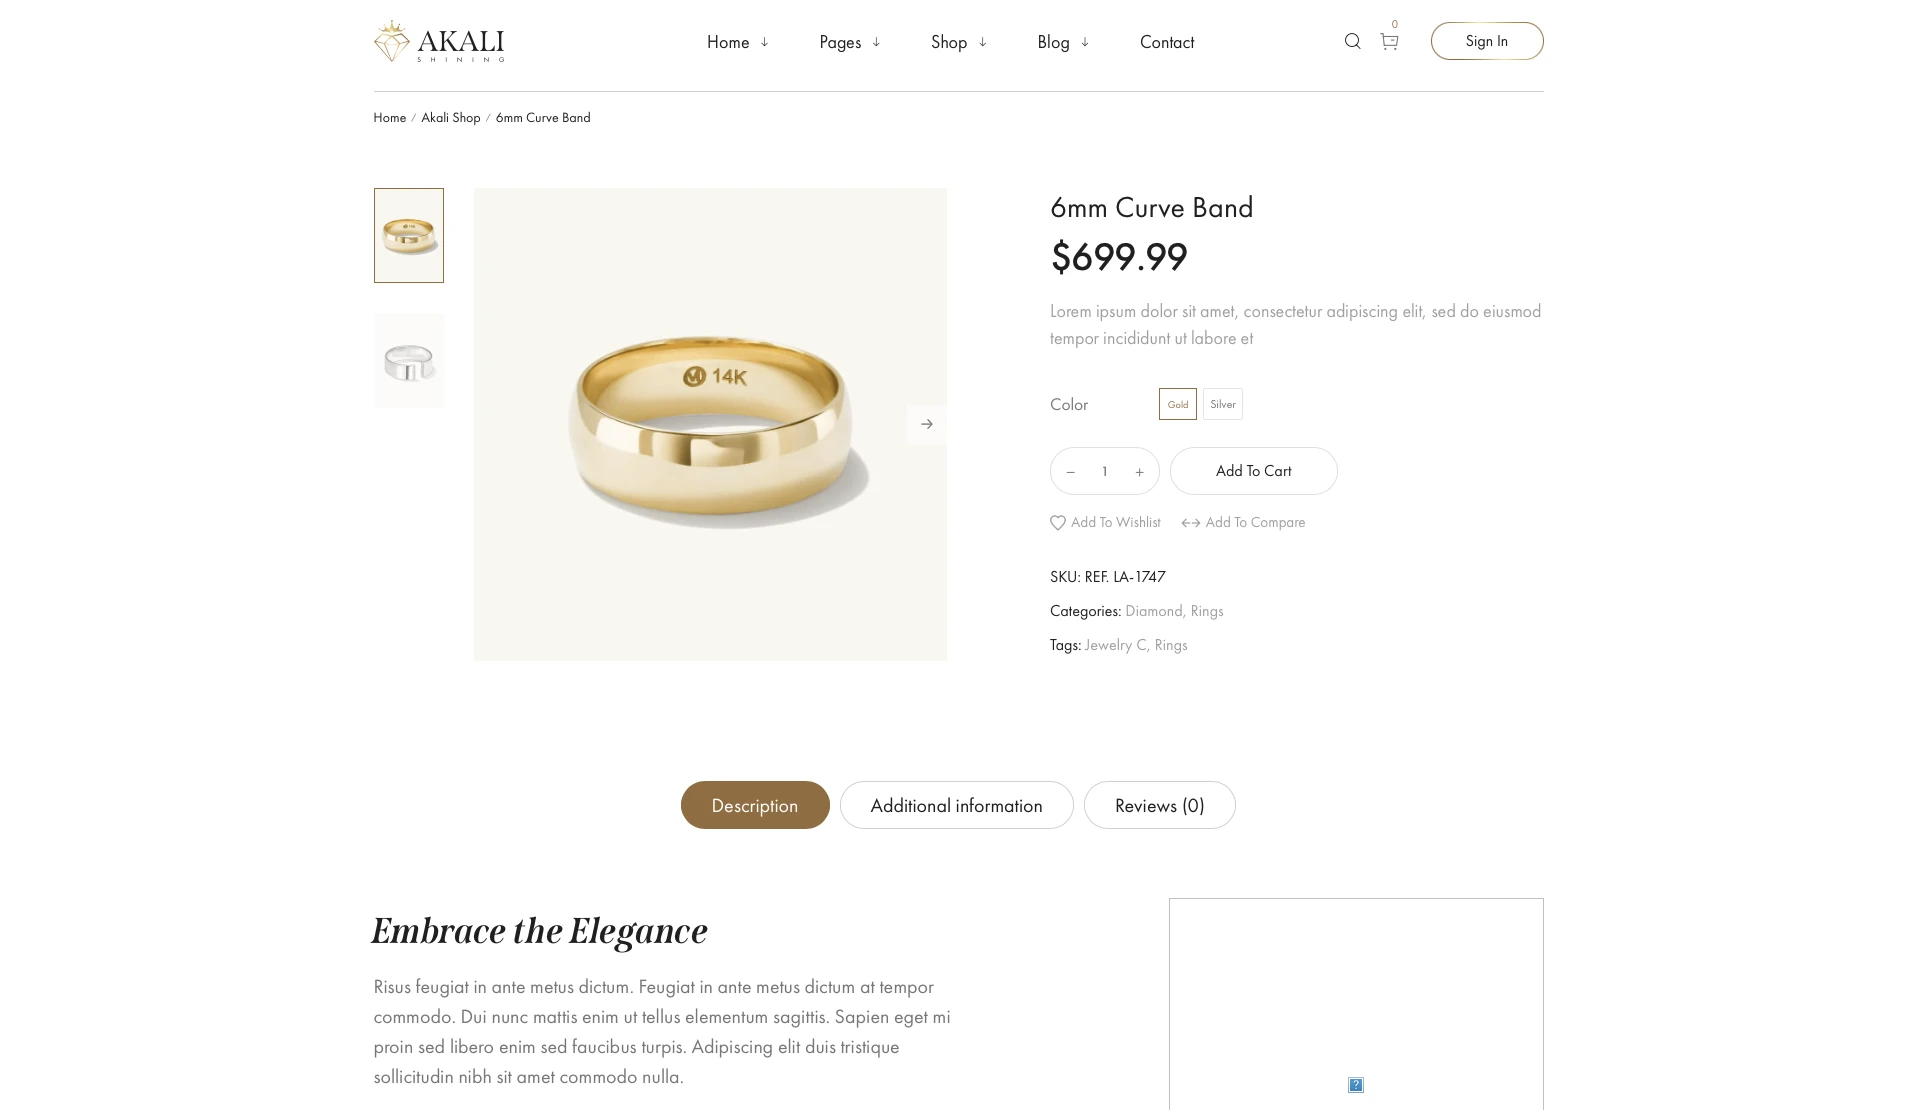The image size is (1920, 1110).
Task: Increase quantity with plus button
Action: 1139,472
